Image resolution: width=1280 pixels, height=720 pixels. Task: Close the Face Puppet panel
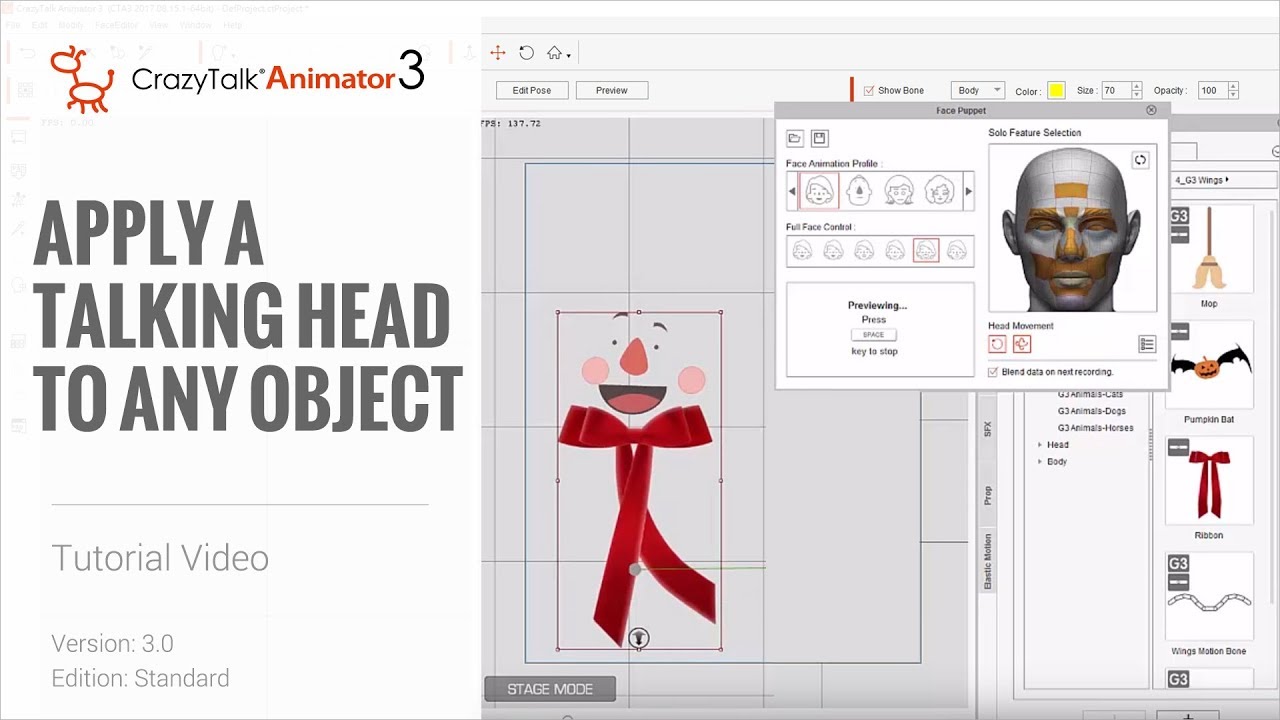1151,110
